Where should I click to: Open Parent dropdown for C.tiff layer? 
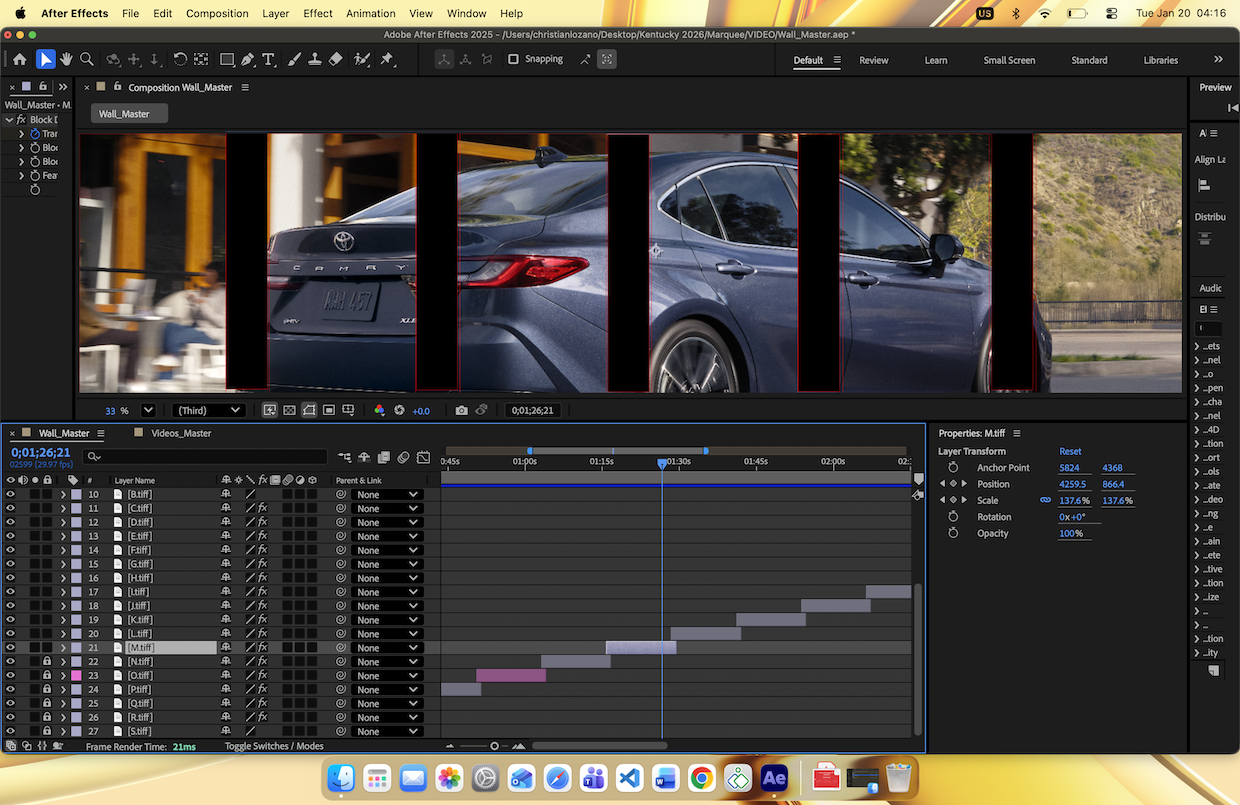tap(387, 508)
